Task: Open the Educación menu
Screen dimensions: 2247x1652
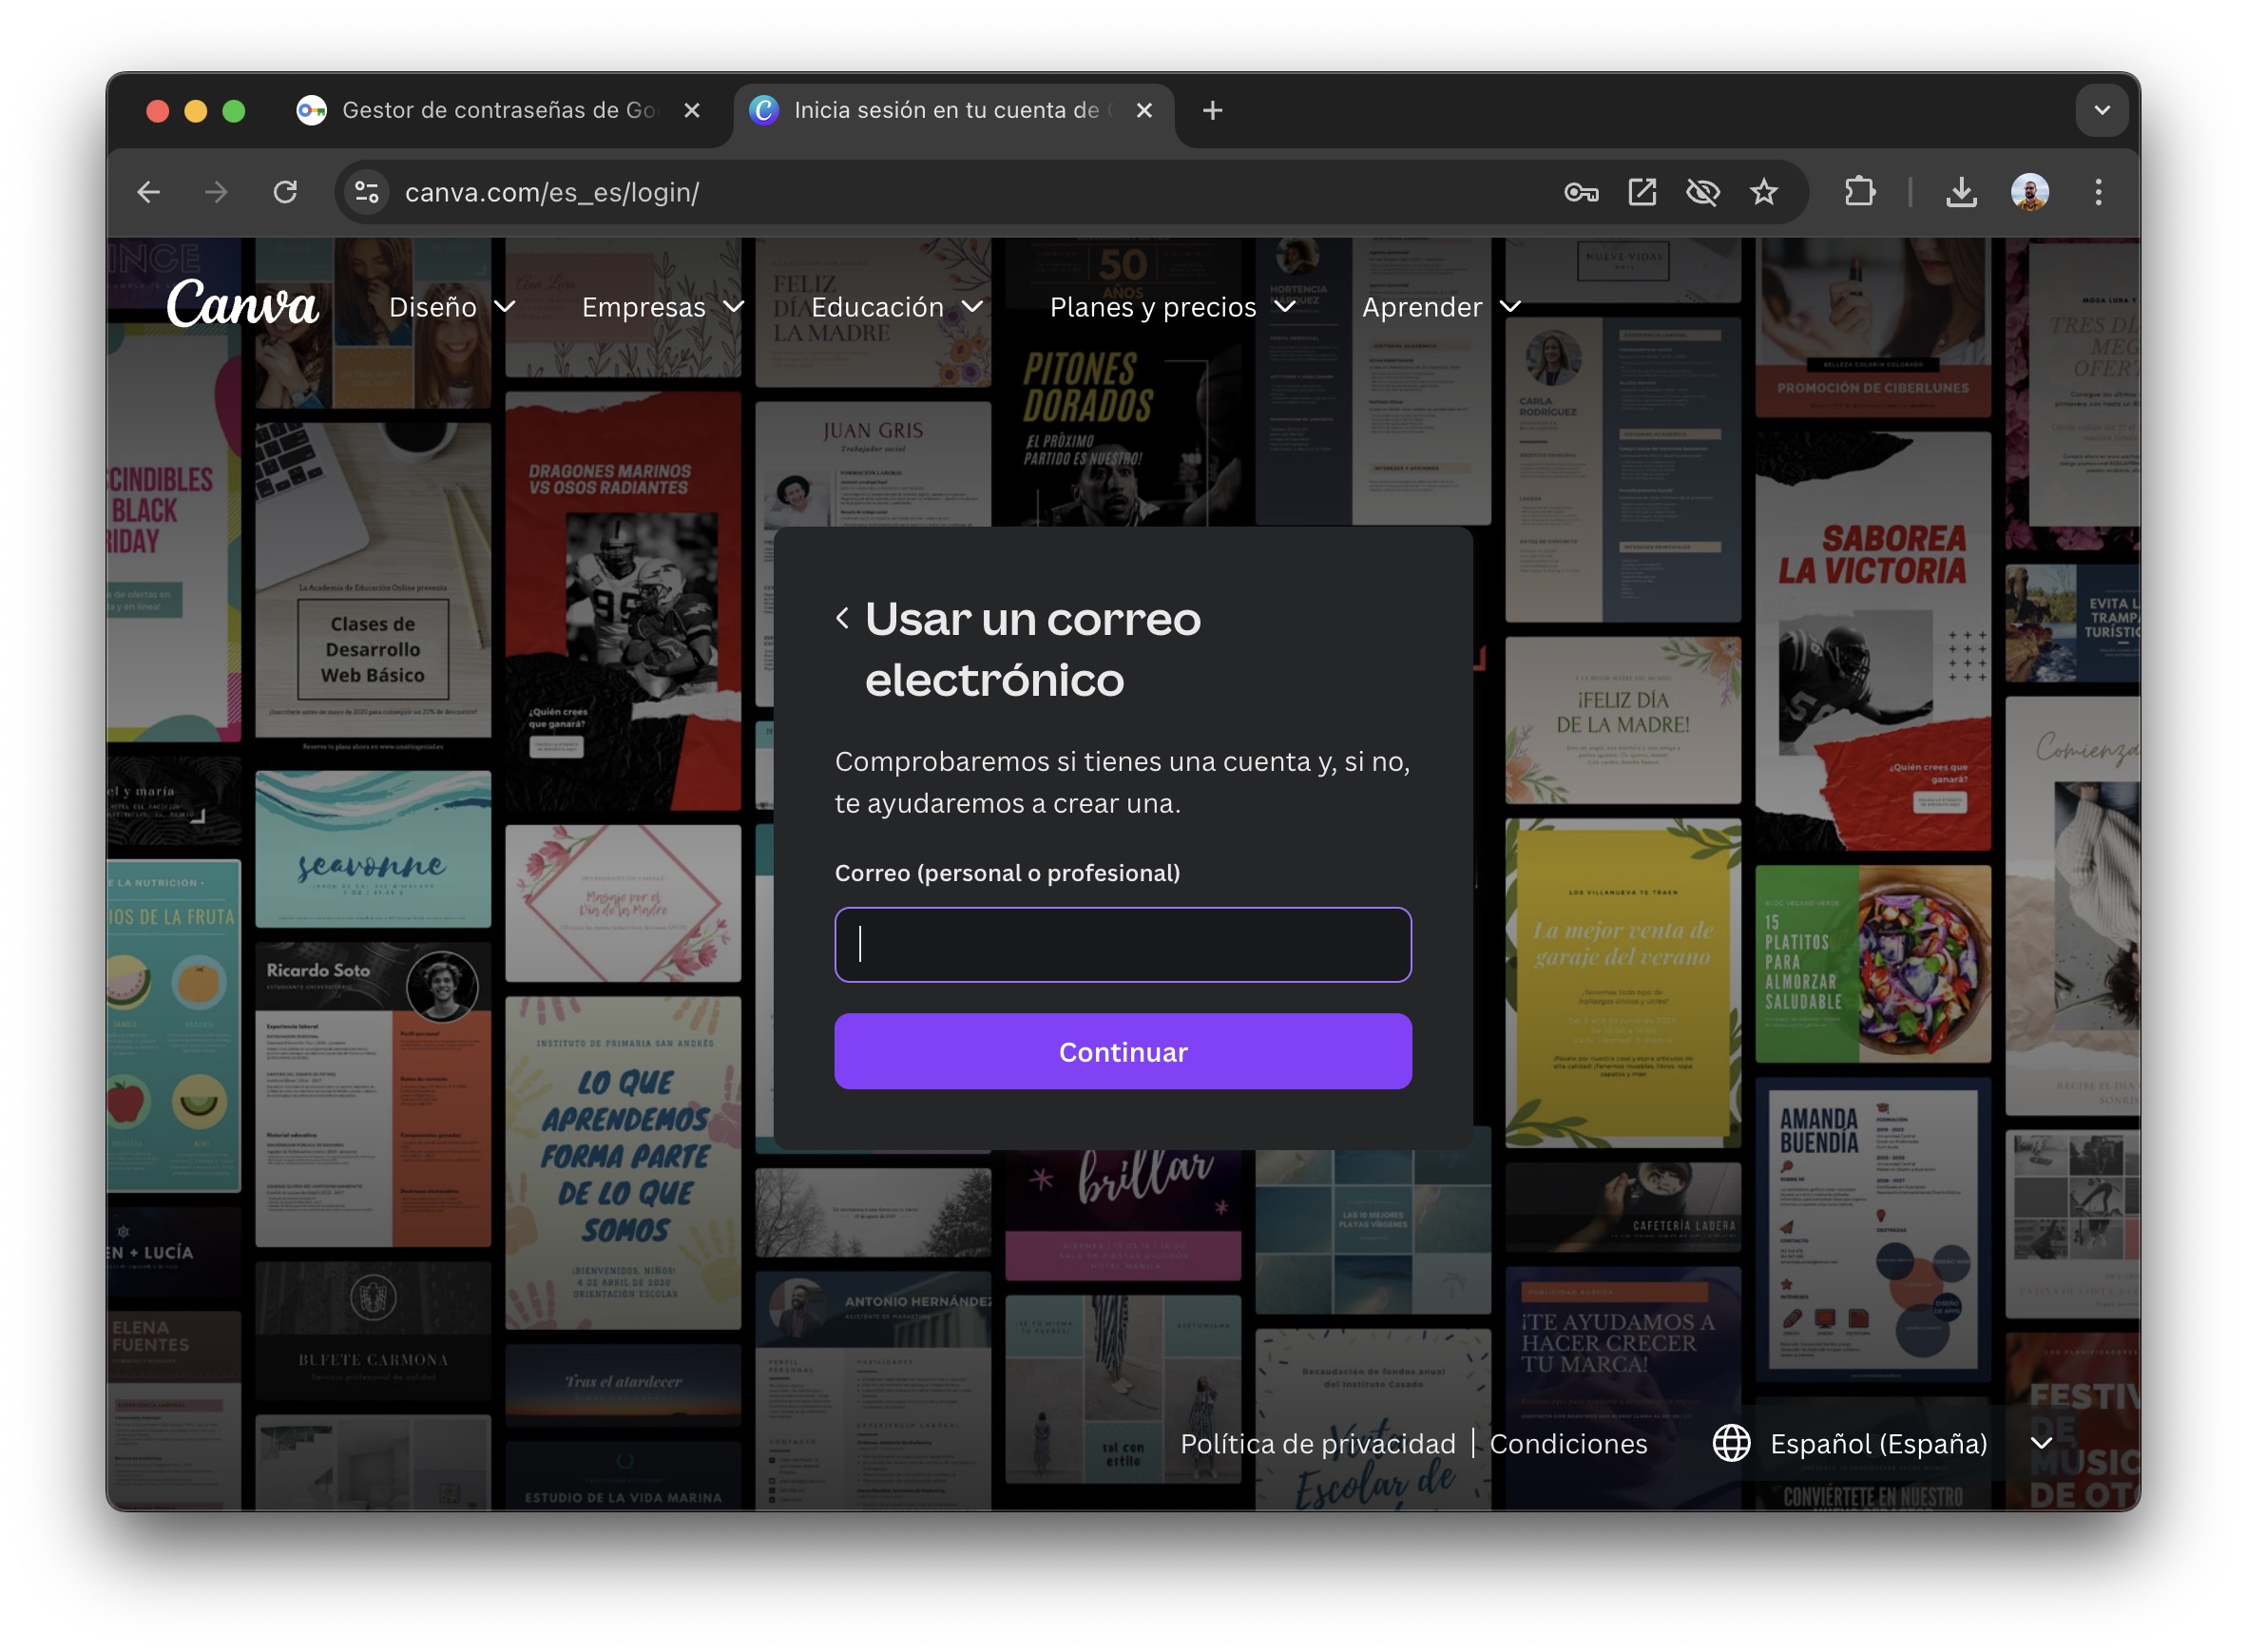Action: [x=877, y=307]
